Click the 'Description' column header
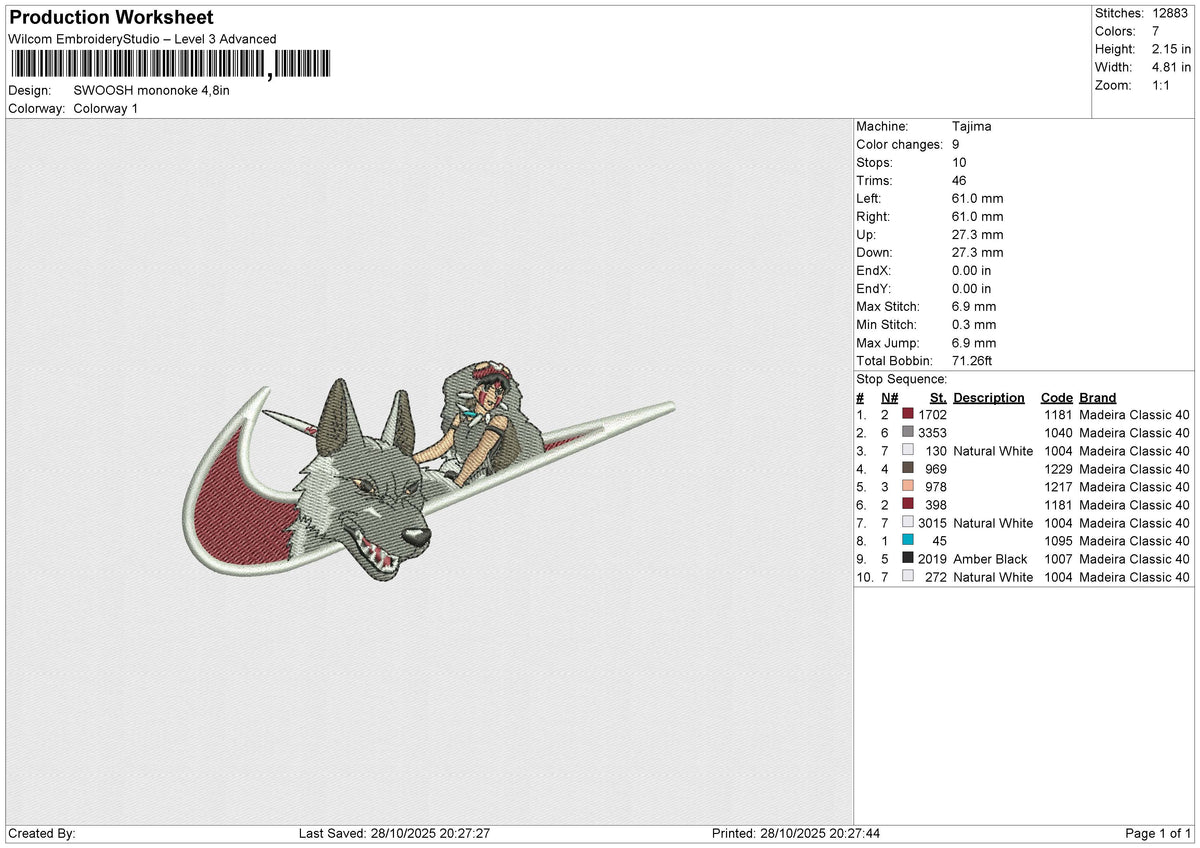Screen dimensions: 1200x848 click(x=989, y=397)
